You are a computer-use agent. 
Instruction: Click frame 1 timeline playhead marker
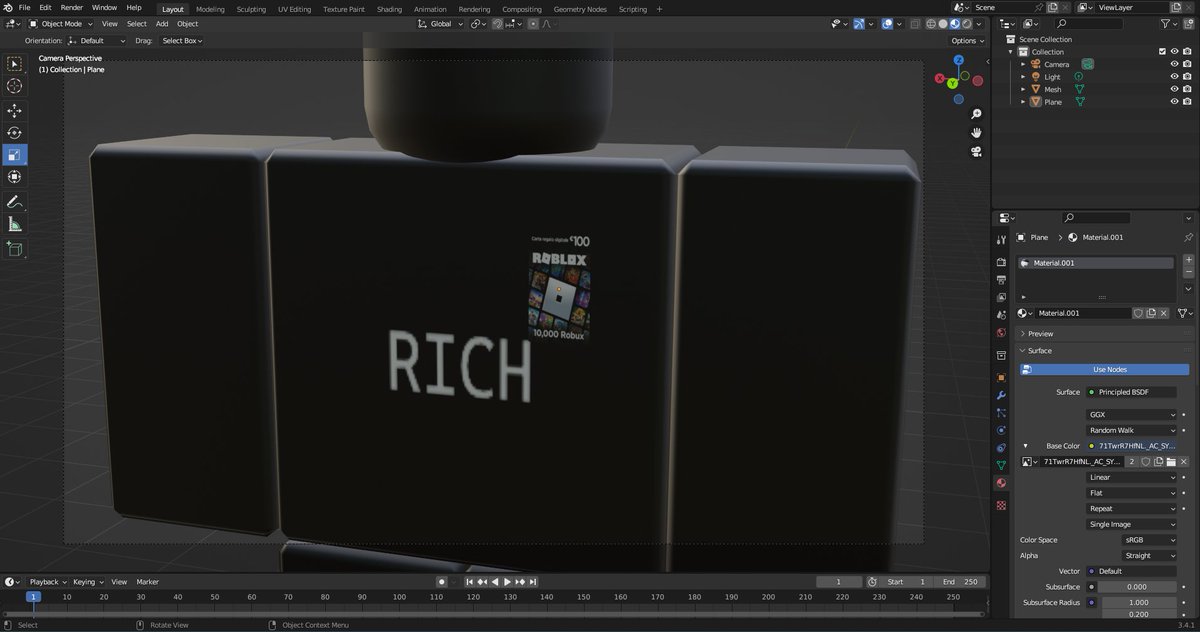(x=32, y=597)
